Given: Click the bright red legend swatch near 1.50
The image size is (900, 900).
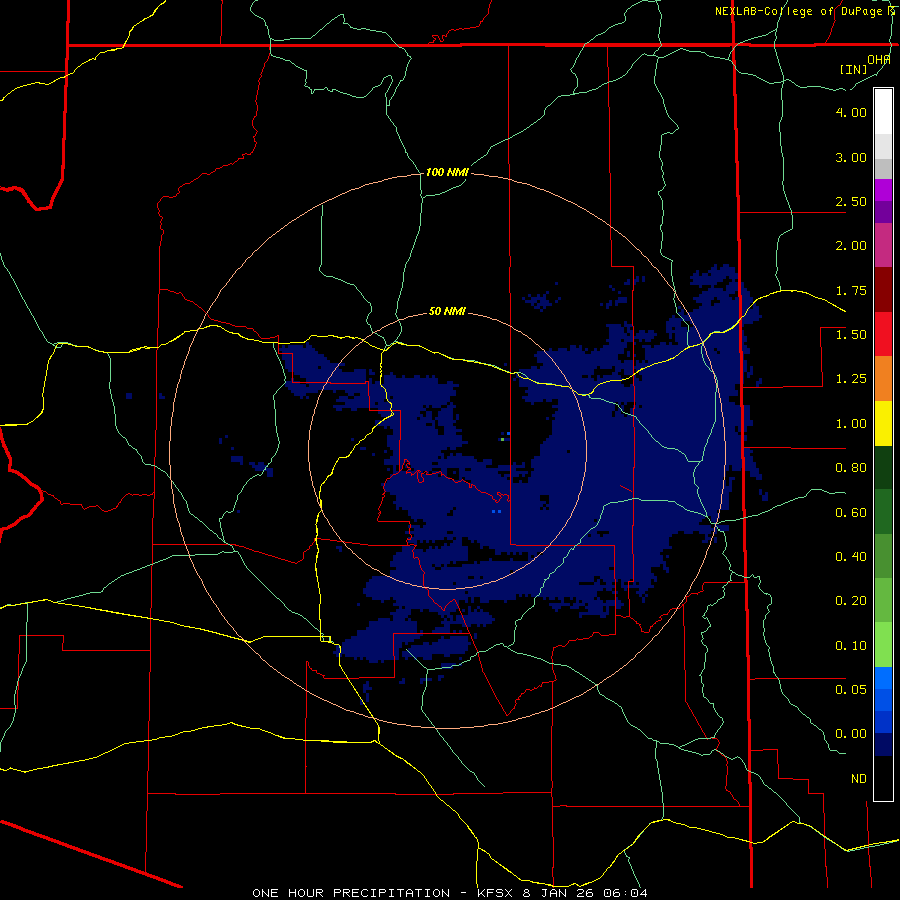Looking at the screenshot, I should (x=883, y=334).
